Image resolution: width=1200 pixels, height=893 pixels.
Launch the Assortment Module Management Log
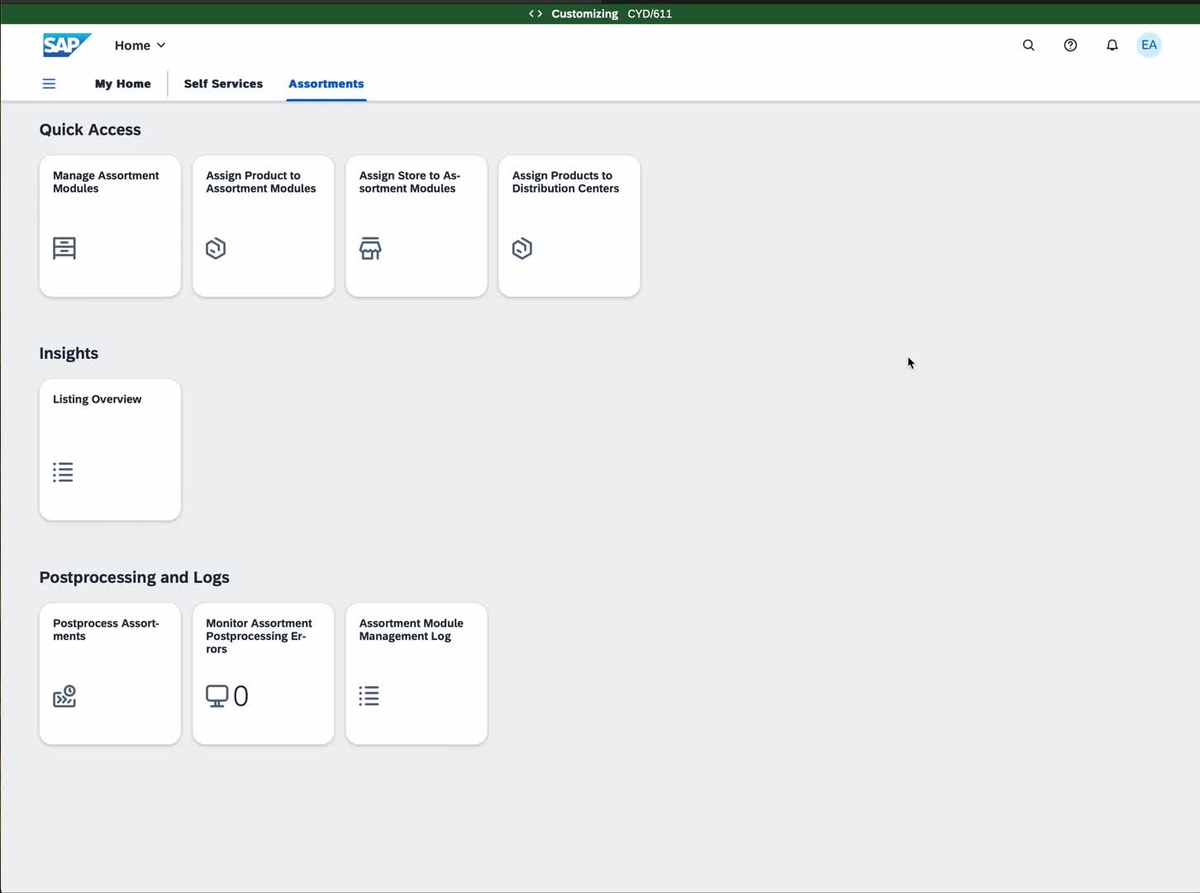coord(416,673)
